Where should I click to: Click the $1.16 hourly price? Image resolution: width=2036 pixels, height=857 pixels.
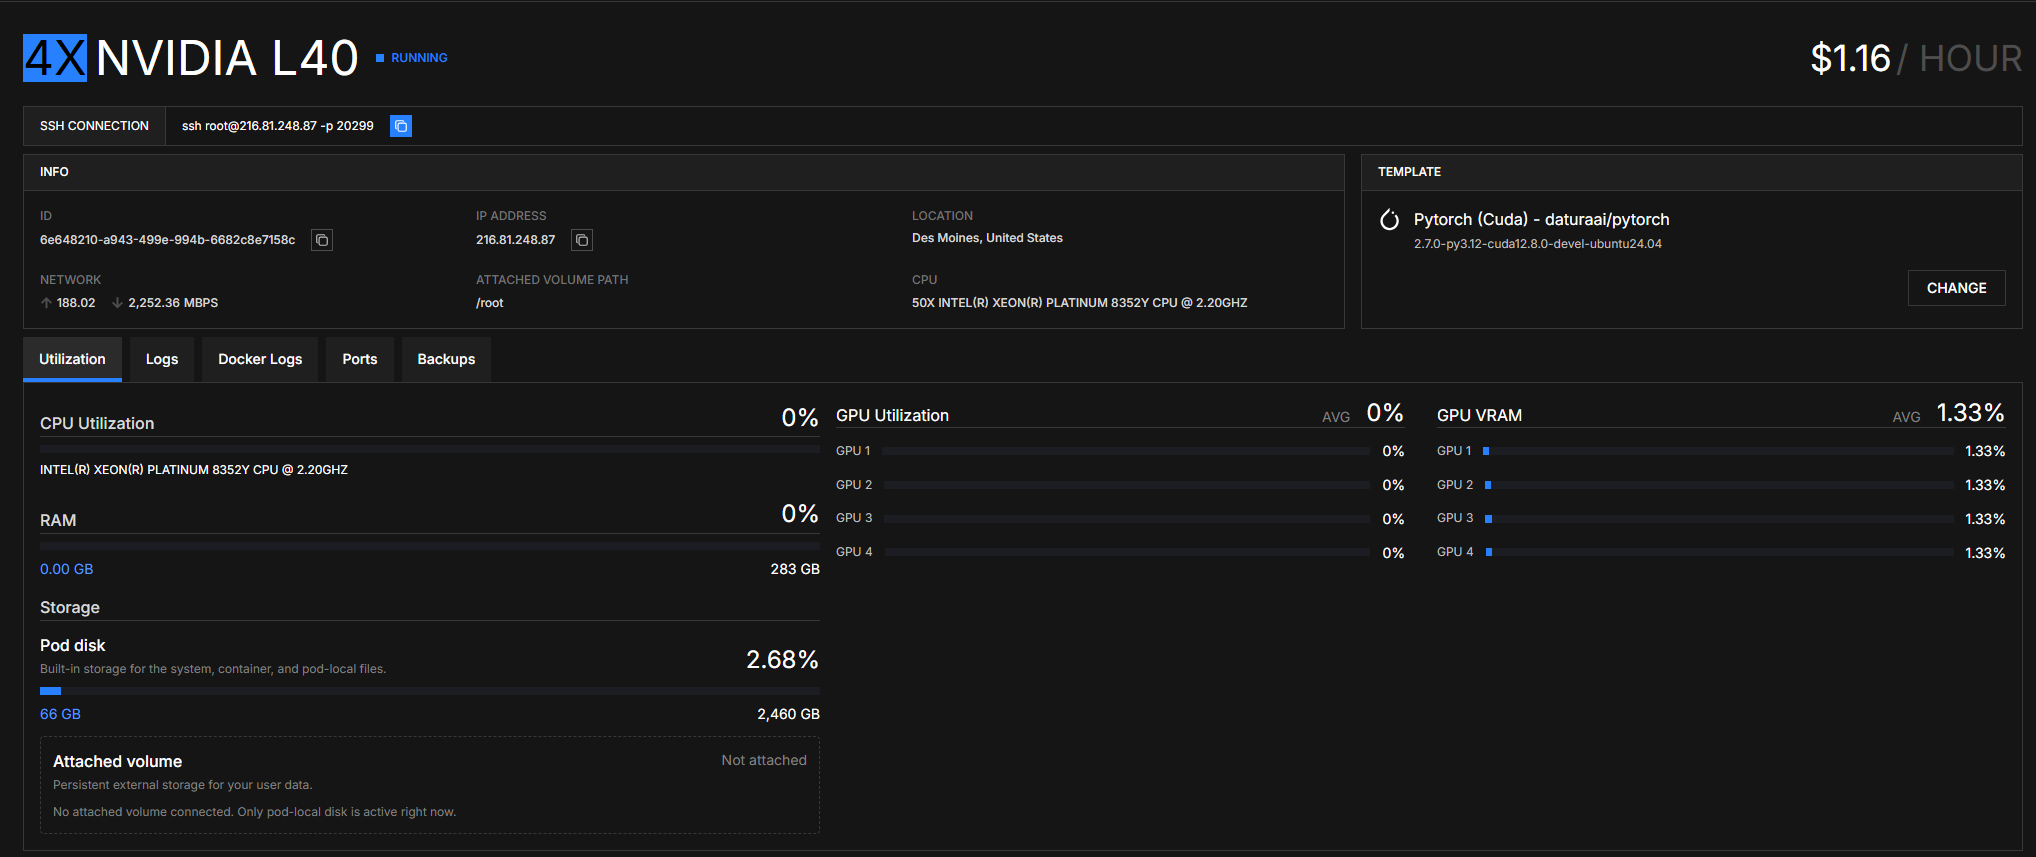click(1850, 58)
